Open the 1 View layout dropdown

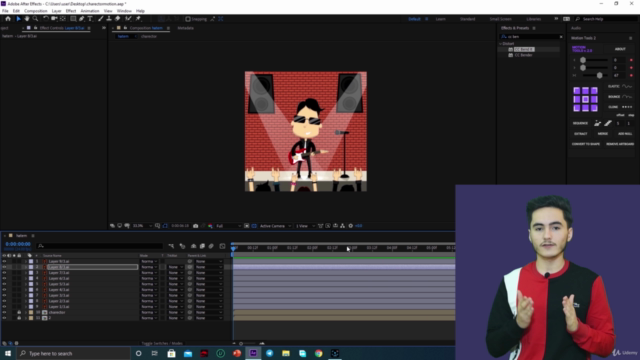point(305,226)
